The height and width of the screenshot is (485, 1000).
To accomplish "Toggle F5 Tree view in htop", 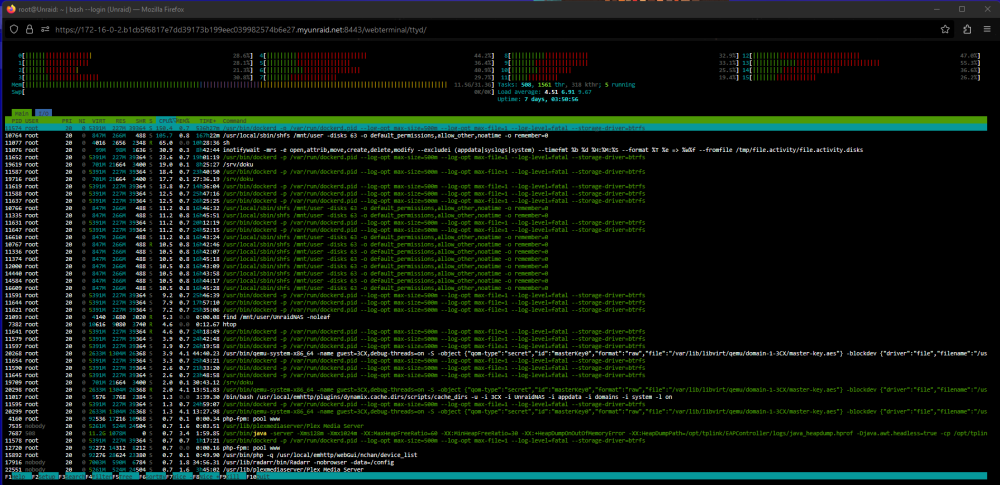I will (125, 476).
